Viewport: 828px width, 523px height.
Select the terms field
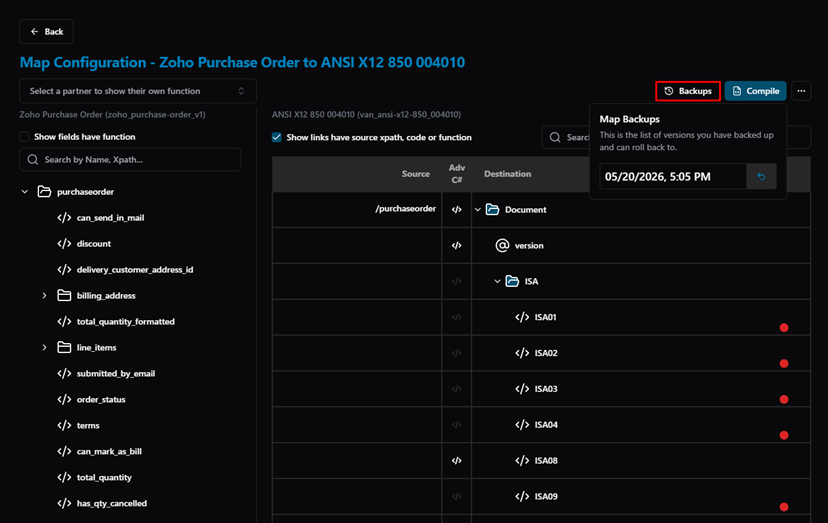tap(88, 425)
